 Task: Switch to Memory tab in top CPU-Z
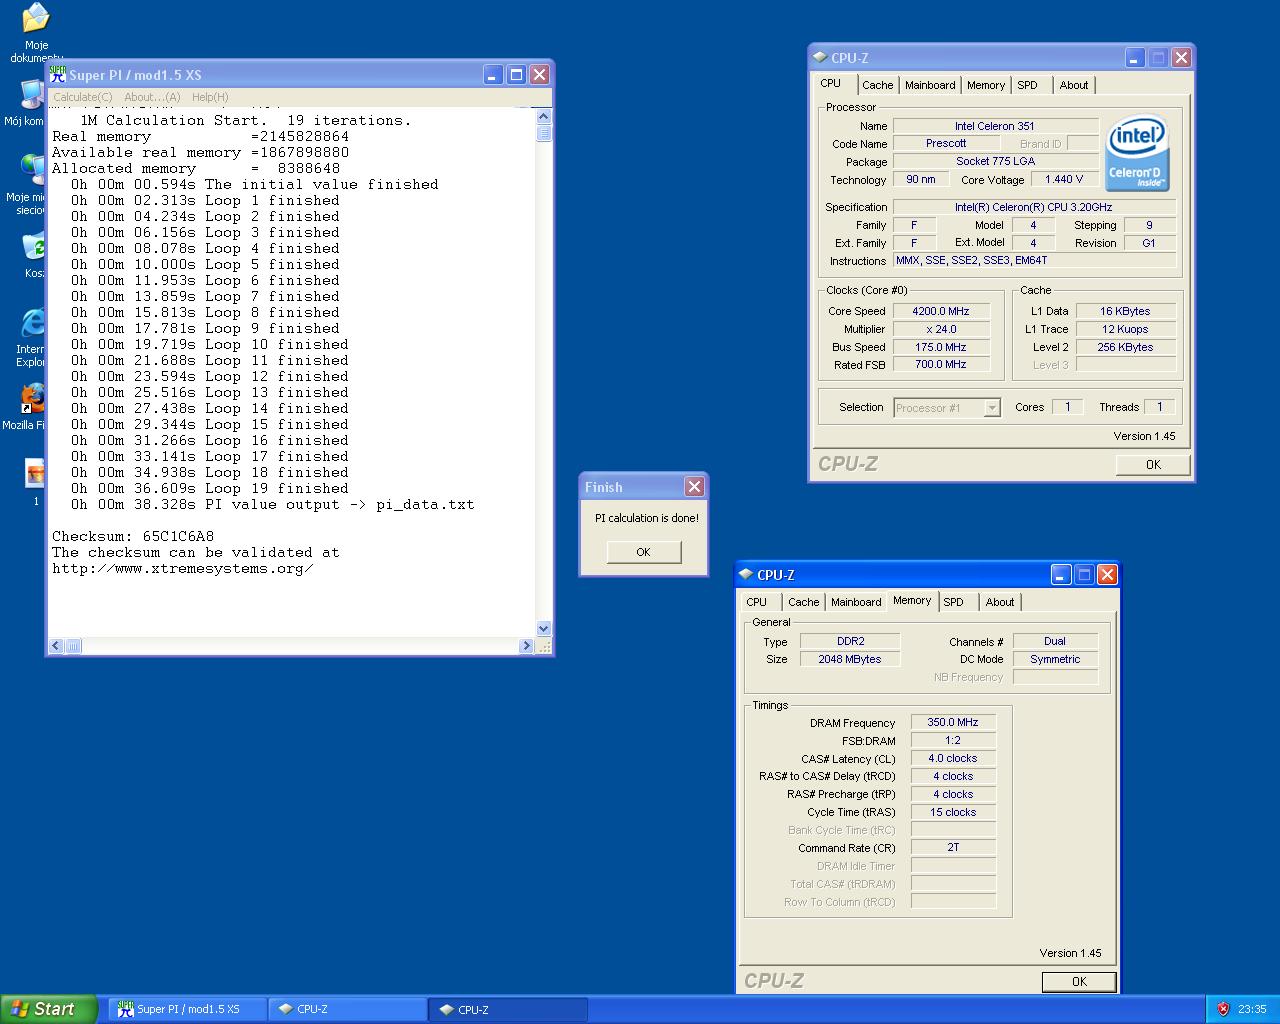coord(985,85)
